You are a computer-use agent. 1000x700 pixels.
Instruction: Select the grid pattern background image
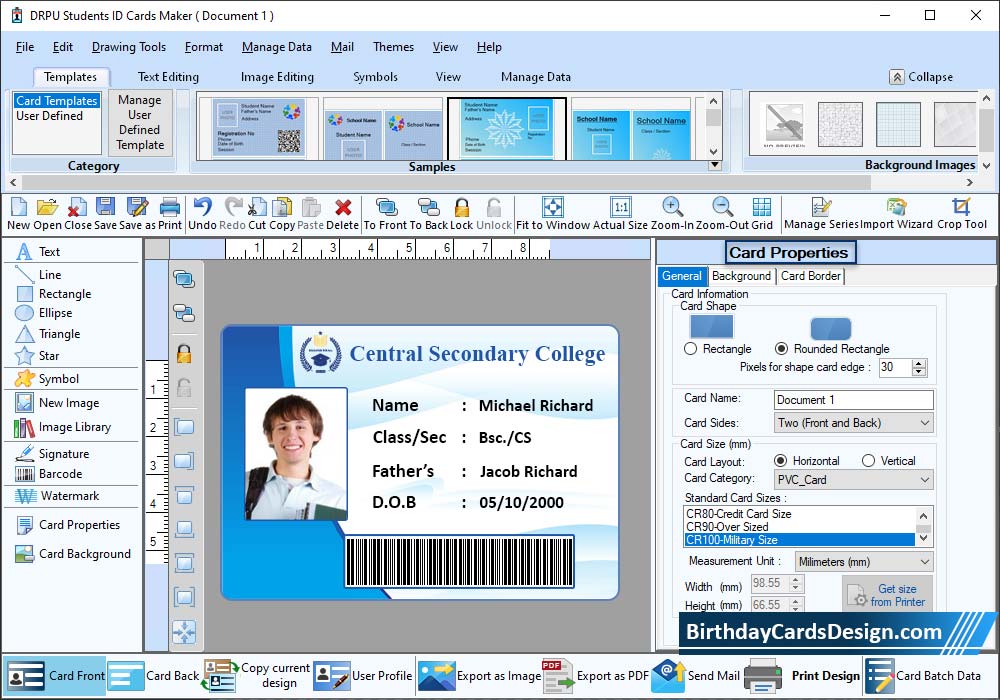coord(897,124)
